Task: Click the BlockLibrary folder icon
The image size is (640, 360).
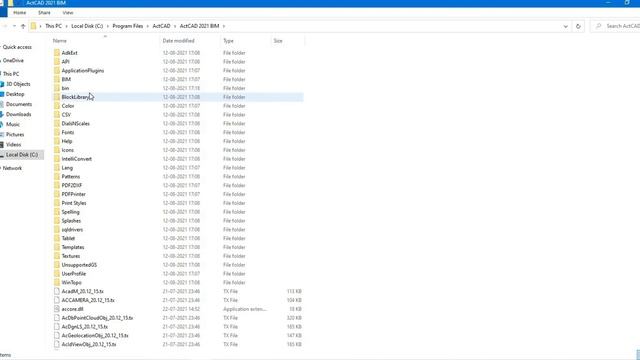Action: coord(57,97)
